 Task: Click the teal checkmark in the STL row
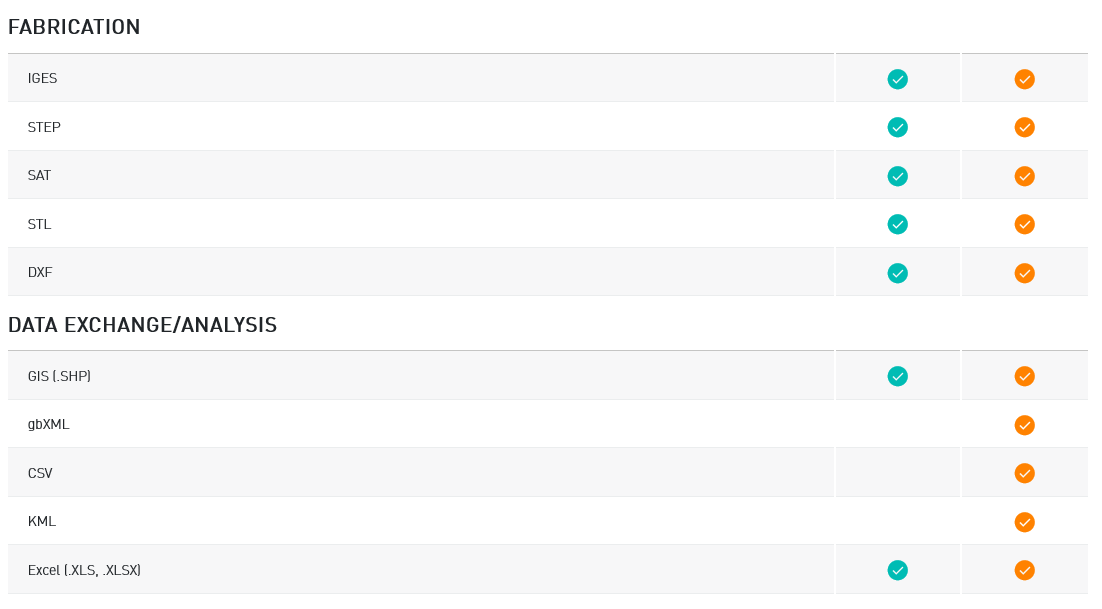897,224
